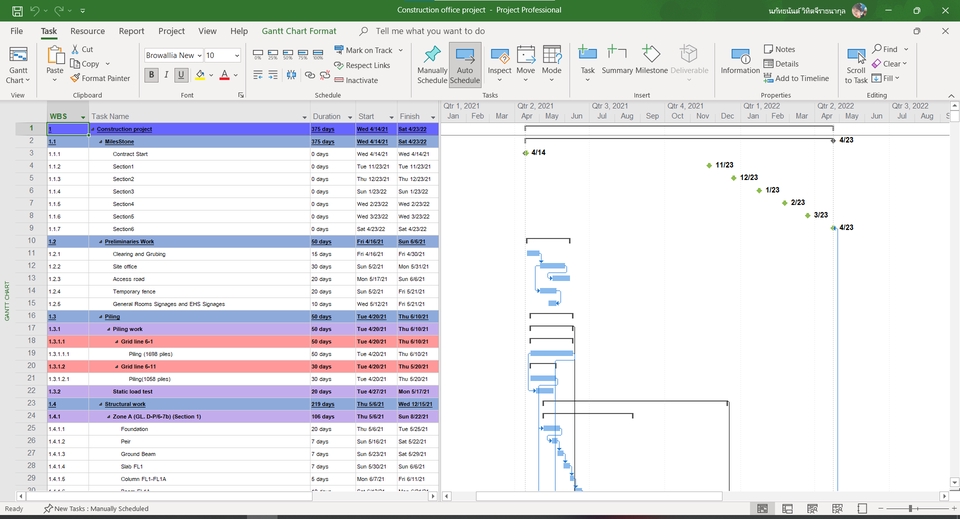
Task: Toggle Underline formatting
Action: click(x=181, y=75)
